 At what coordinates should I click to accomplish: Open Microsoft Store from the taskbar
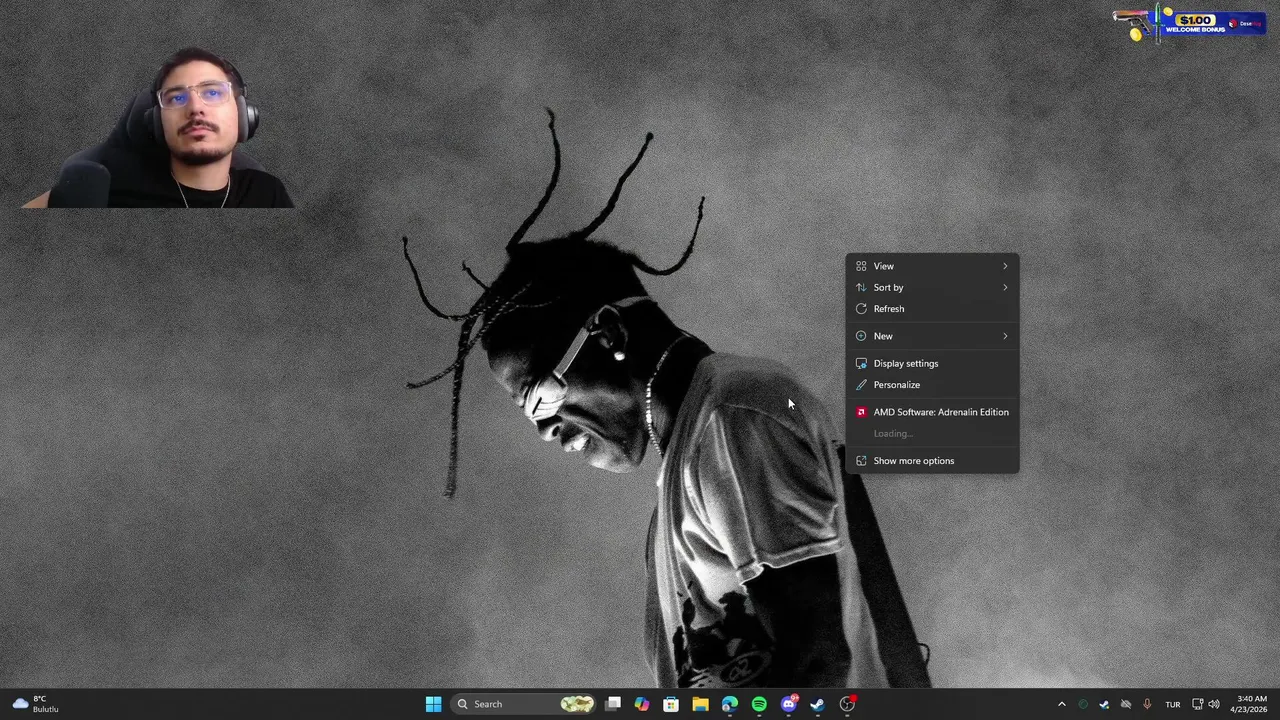(x=671, y=704)
